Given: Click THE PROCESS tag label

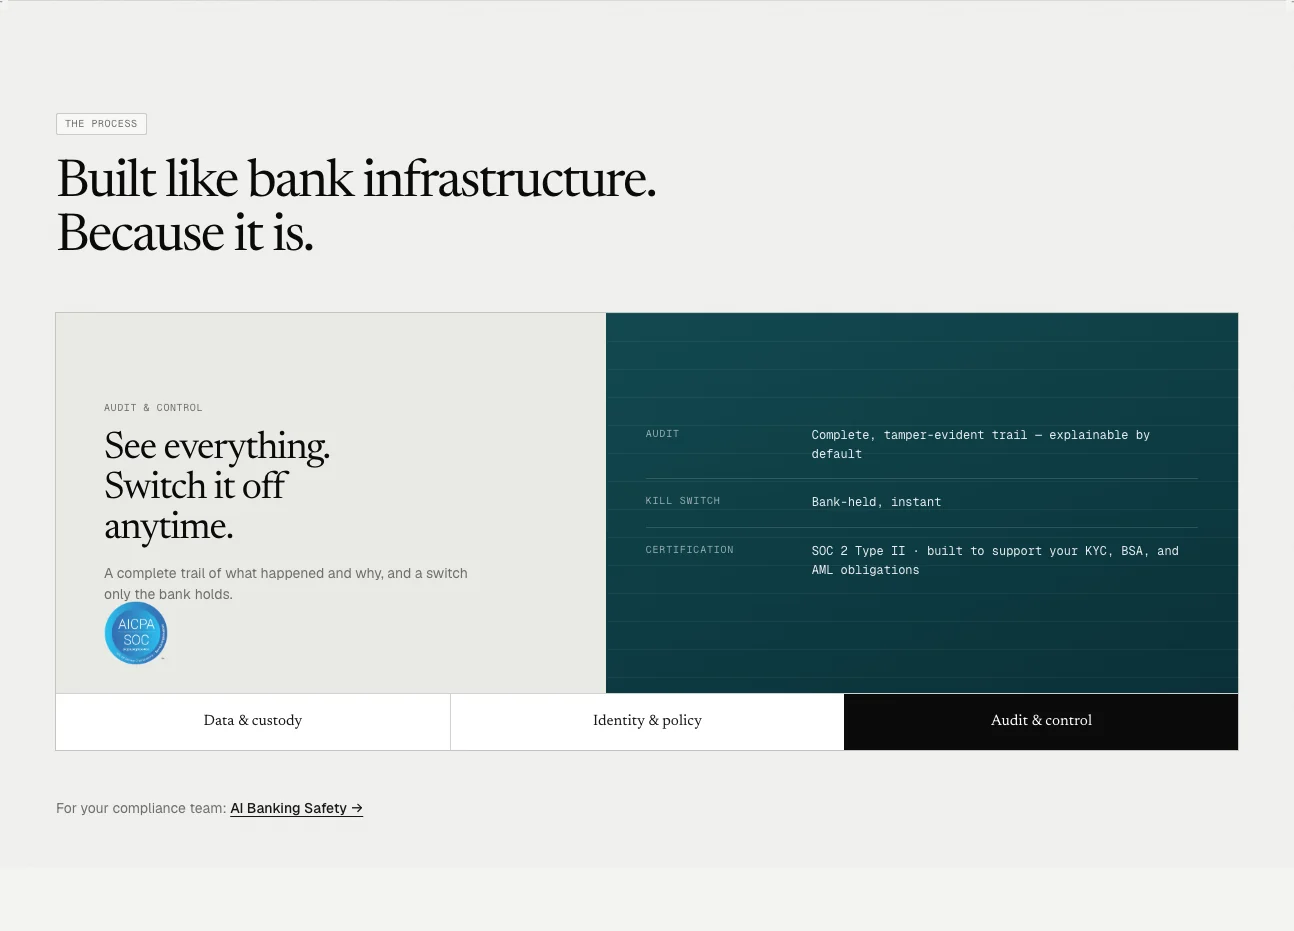Looking at the screenshot, I should pos(101,124).
